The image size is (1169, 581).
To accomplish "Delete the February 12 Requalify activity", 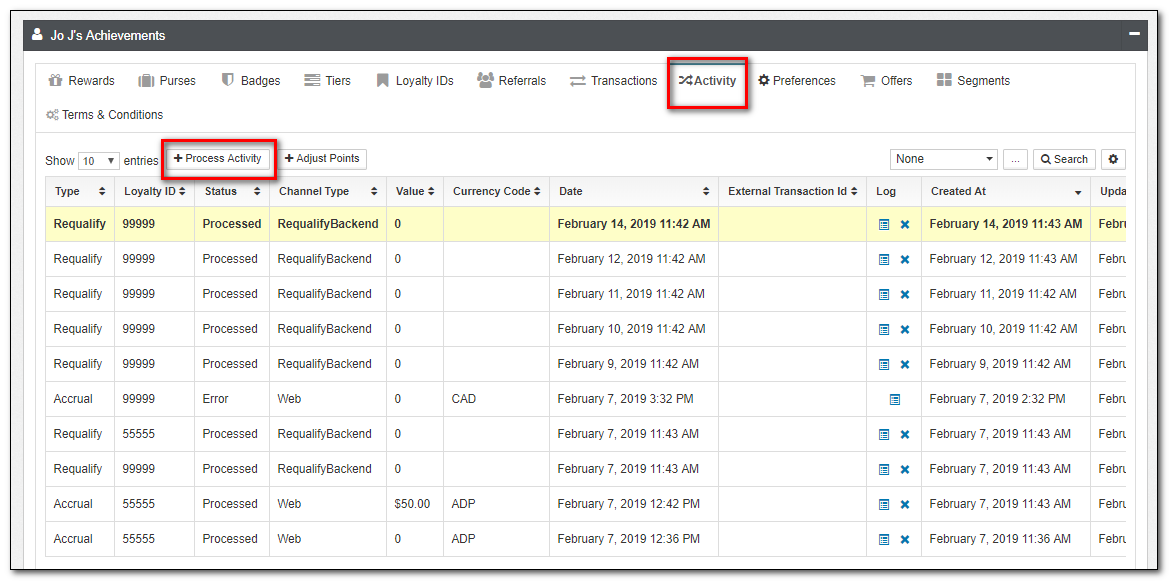I will [905, 260].
